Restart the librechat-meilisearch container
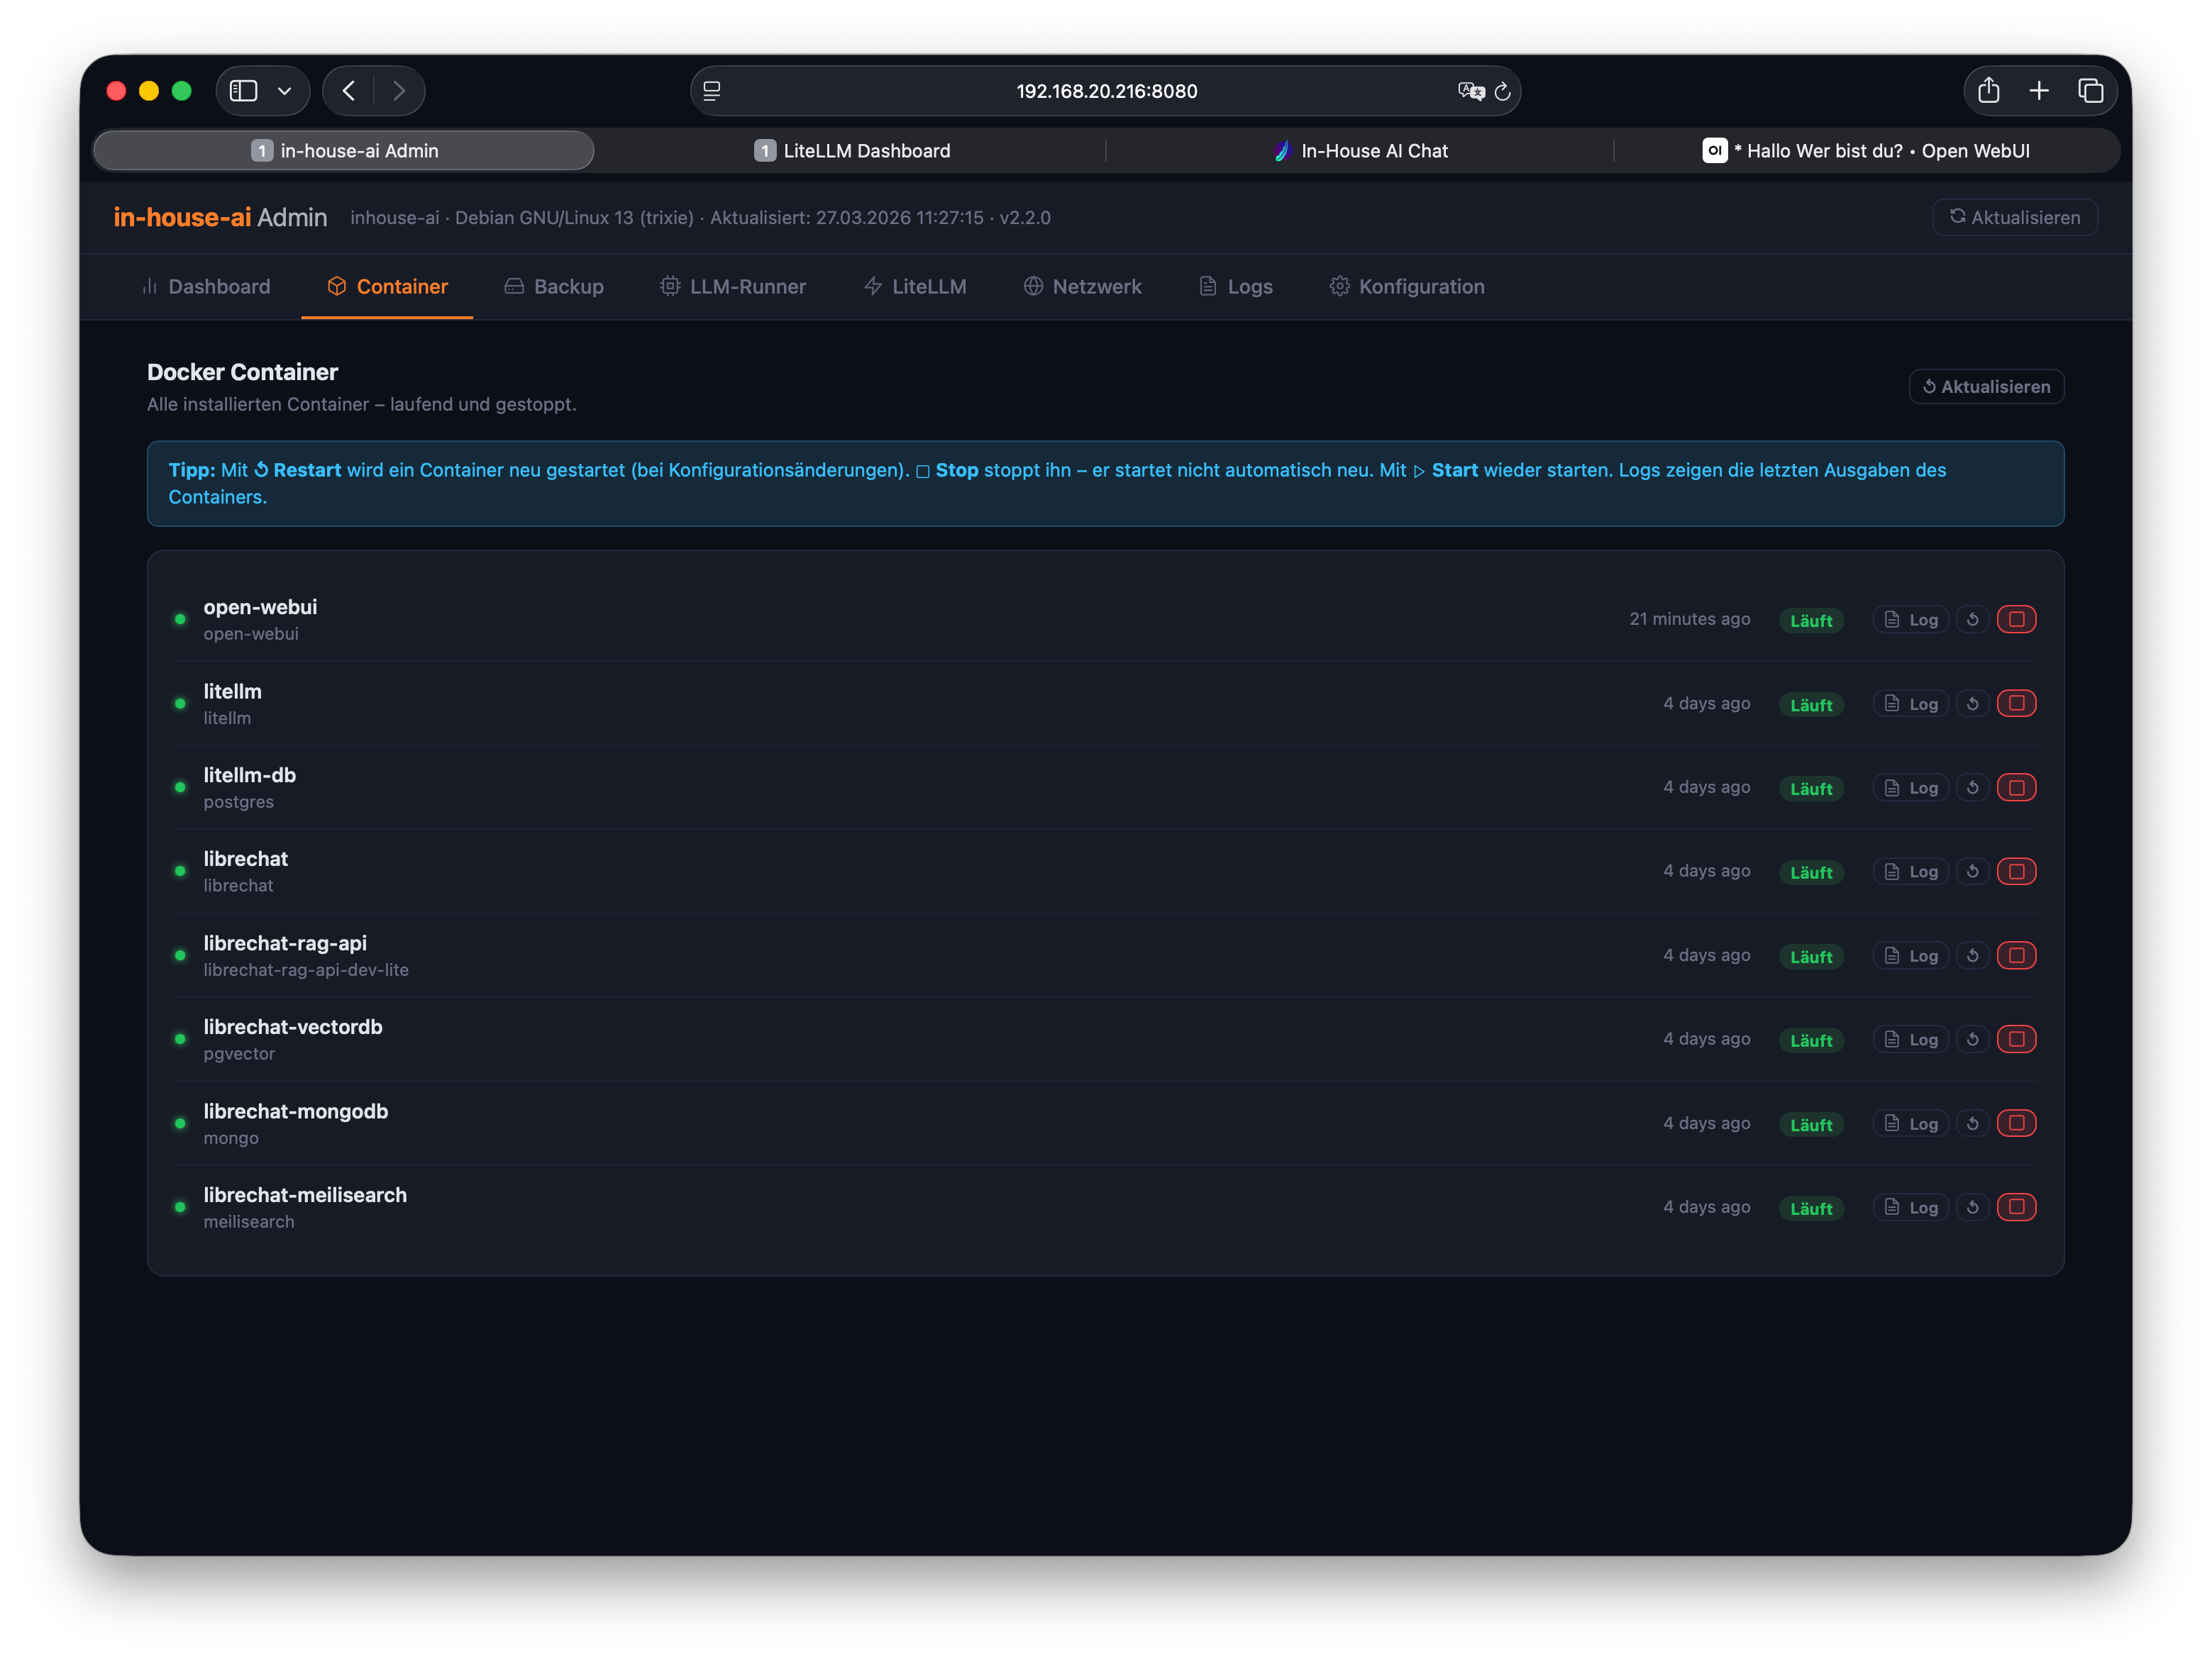Viewport: 2212px width, 1661px height. (x=1972, y=1207)
